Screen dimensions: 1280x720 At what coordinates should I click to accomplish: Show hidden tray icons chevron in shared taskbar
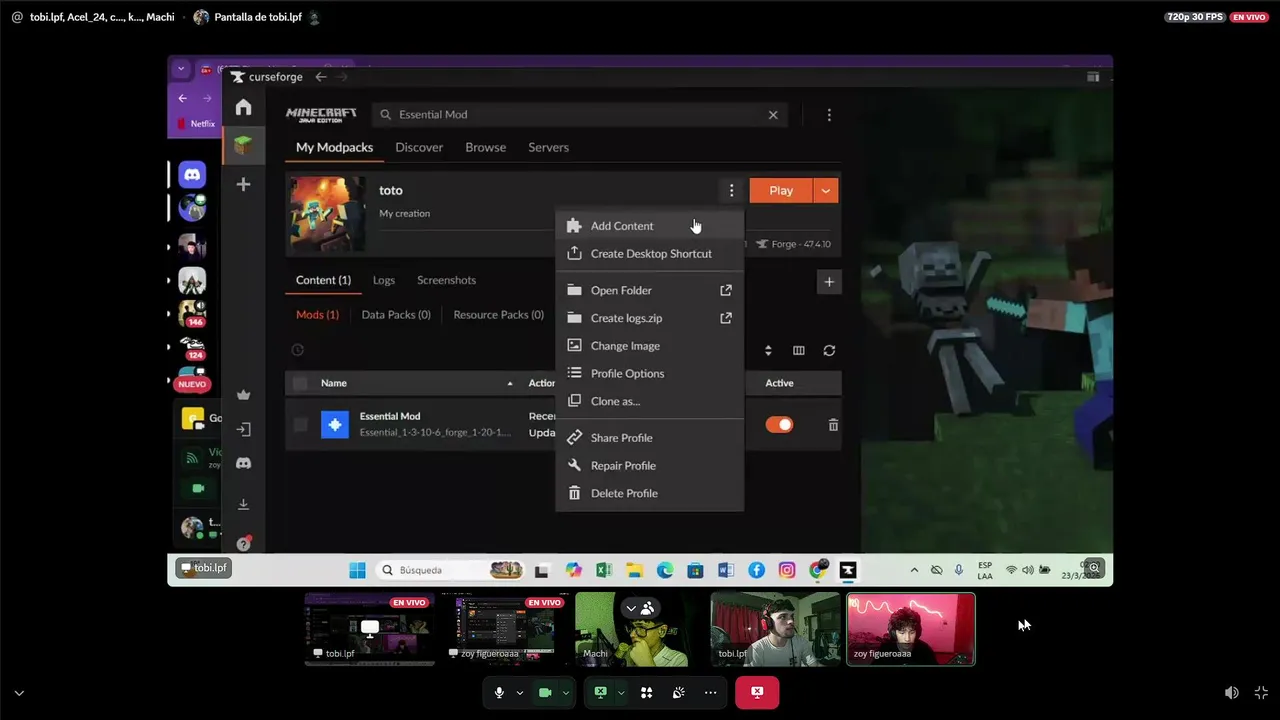pos(914,570)
